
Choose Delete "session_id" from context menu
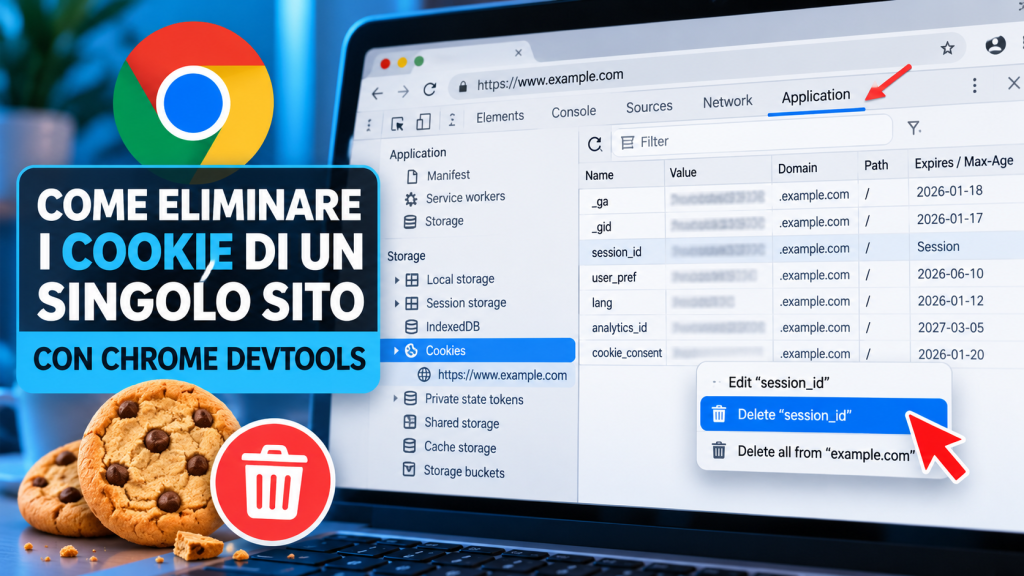tap(824, 415)
